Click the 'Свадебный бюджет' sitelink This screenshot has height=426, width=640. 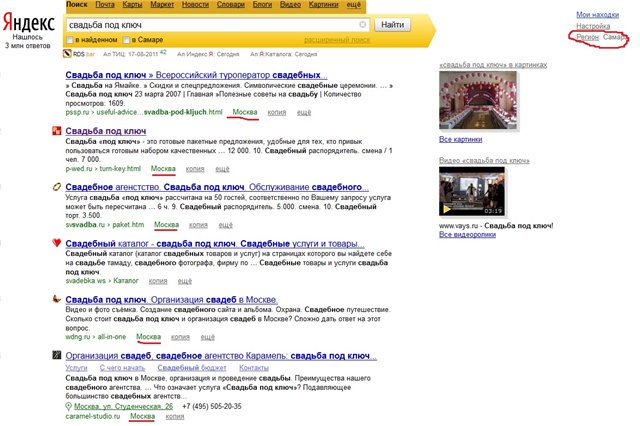click(x=191, y=368)
